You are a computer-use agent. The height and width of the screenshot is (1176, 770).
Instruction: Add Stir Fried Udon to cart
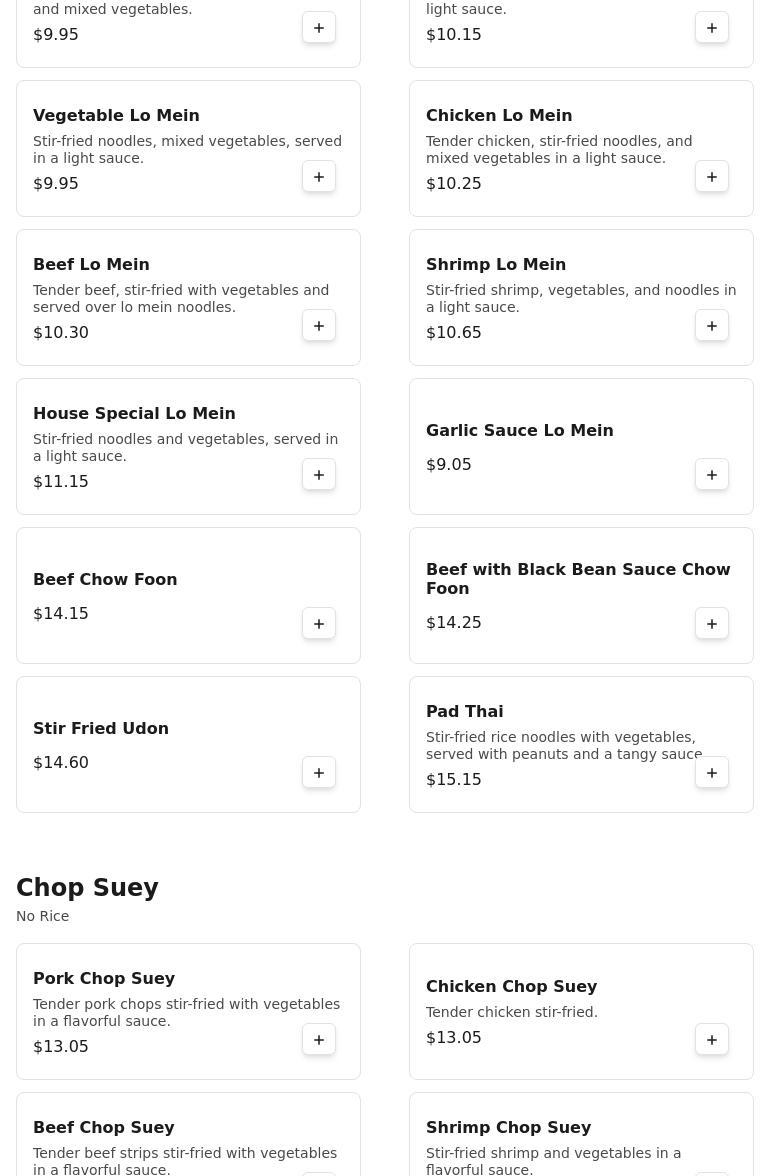[319, 773]
